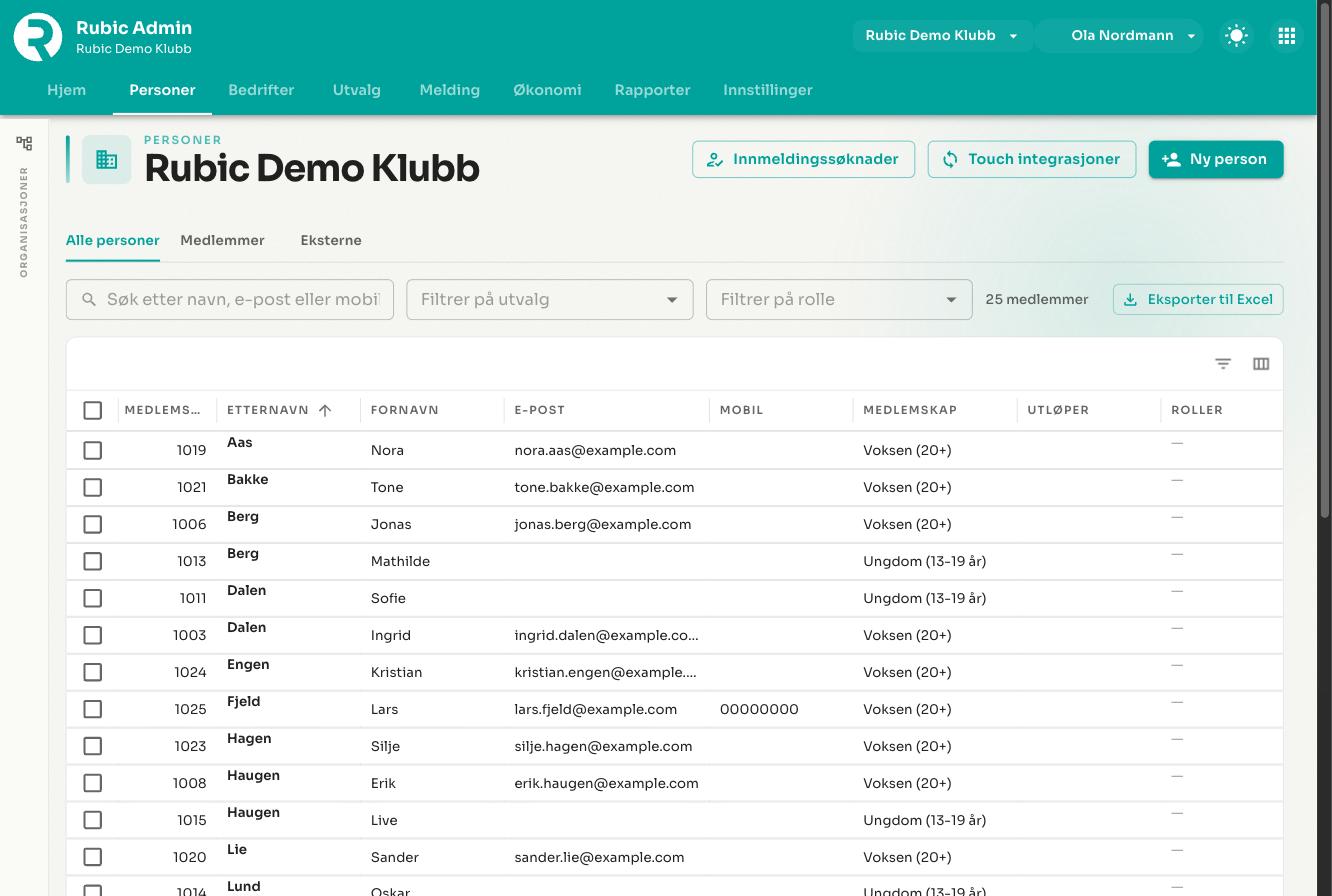The width and height of the screenshot is (1332, 896).
Task: Check the box for Tone Bakke
Action: pyautogui.click(x=93, y=487)
